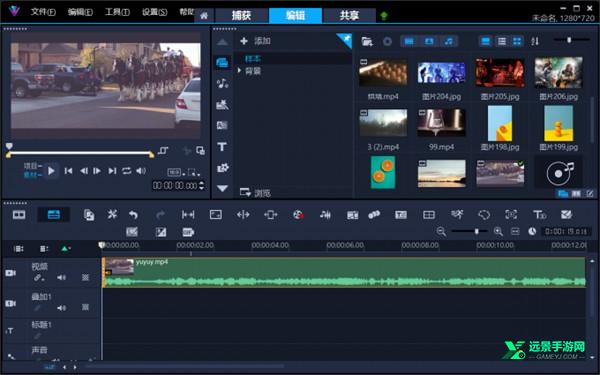The width and height of the screenshot is (600, 375).
Task: Click the Undo arrow icon
Action: point(133,215)
